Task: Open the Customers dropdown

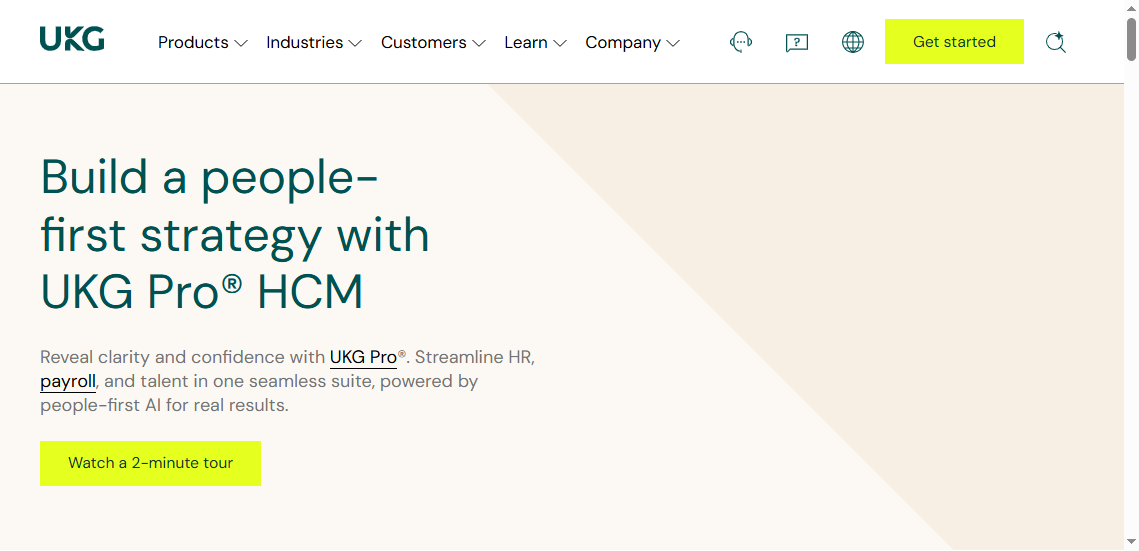Action: point(433,43)
